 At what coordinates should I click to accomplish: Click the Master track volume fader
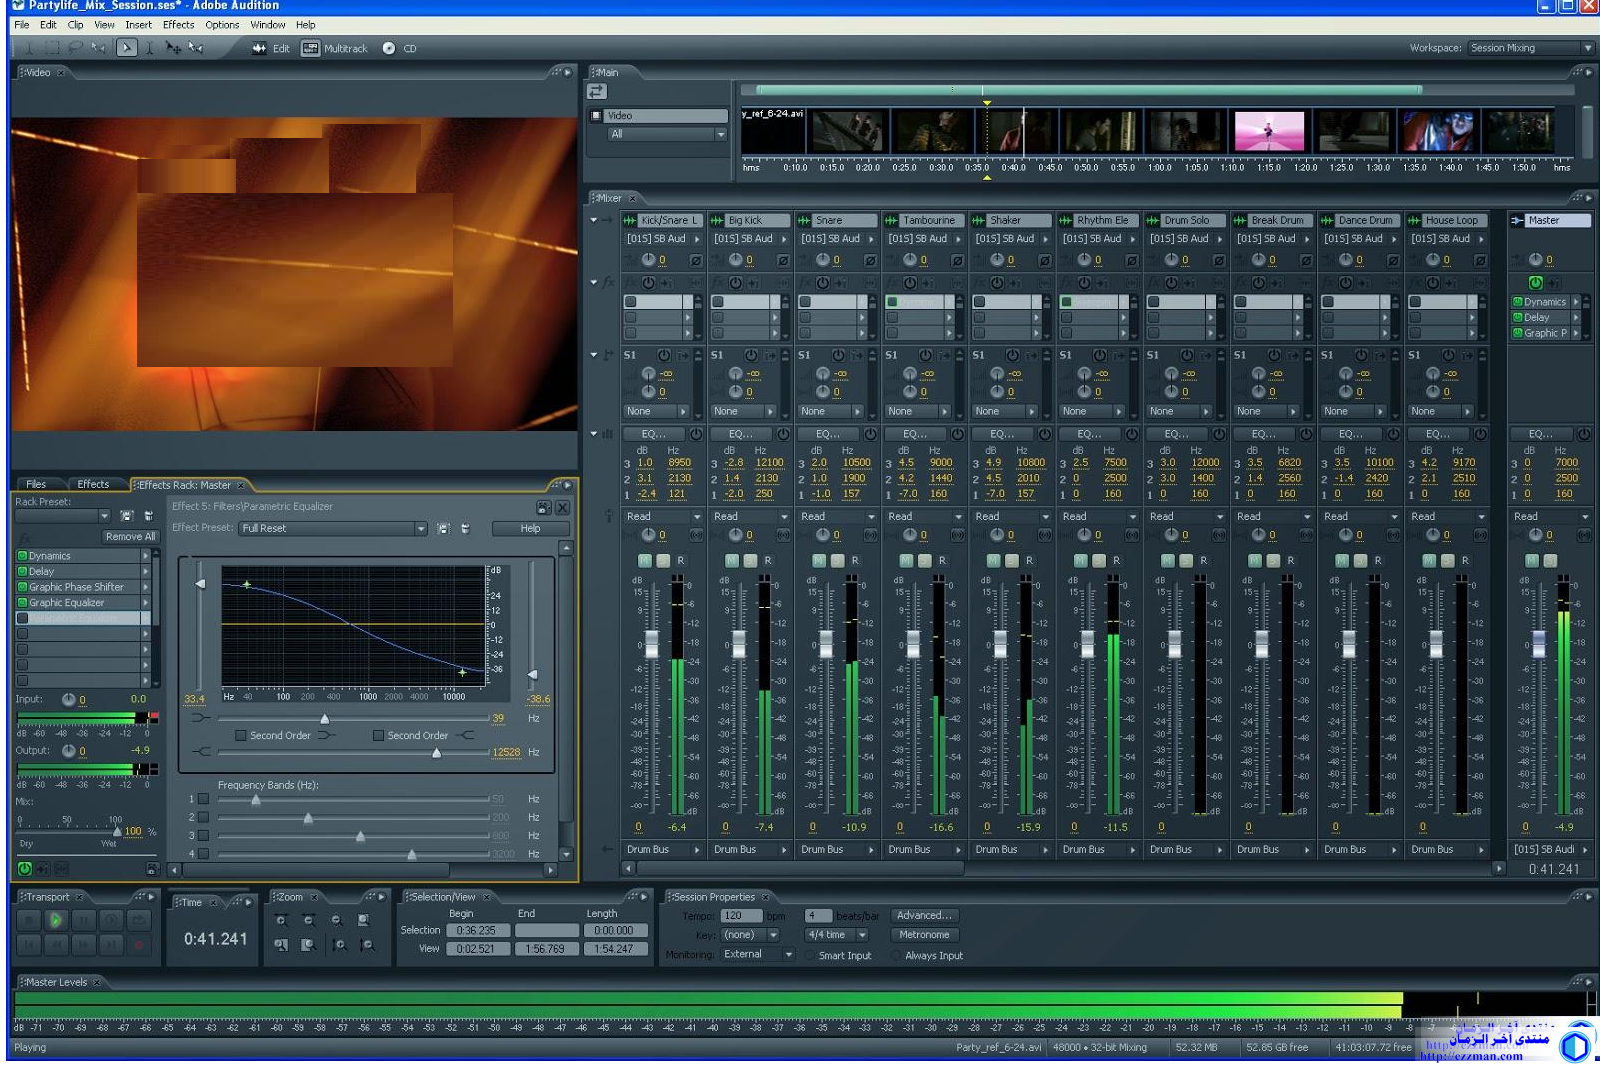pyautogui.click(x=1538, y=644)
